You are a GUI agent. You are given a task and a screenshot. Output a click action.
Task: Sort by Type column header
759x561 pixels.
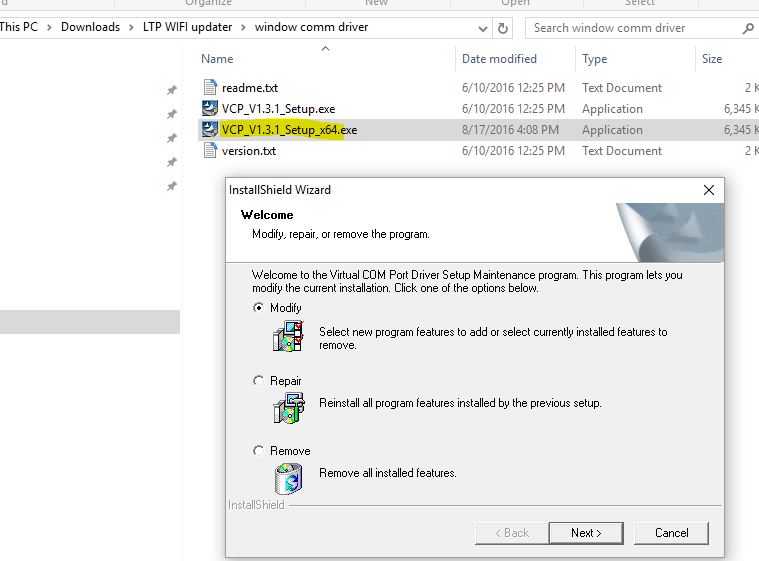[x=594, y=59]
